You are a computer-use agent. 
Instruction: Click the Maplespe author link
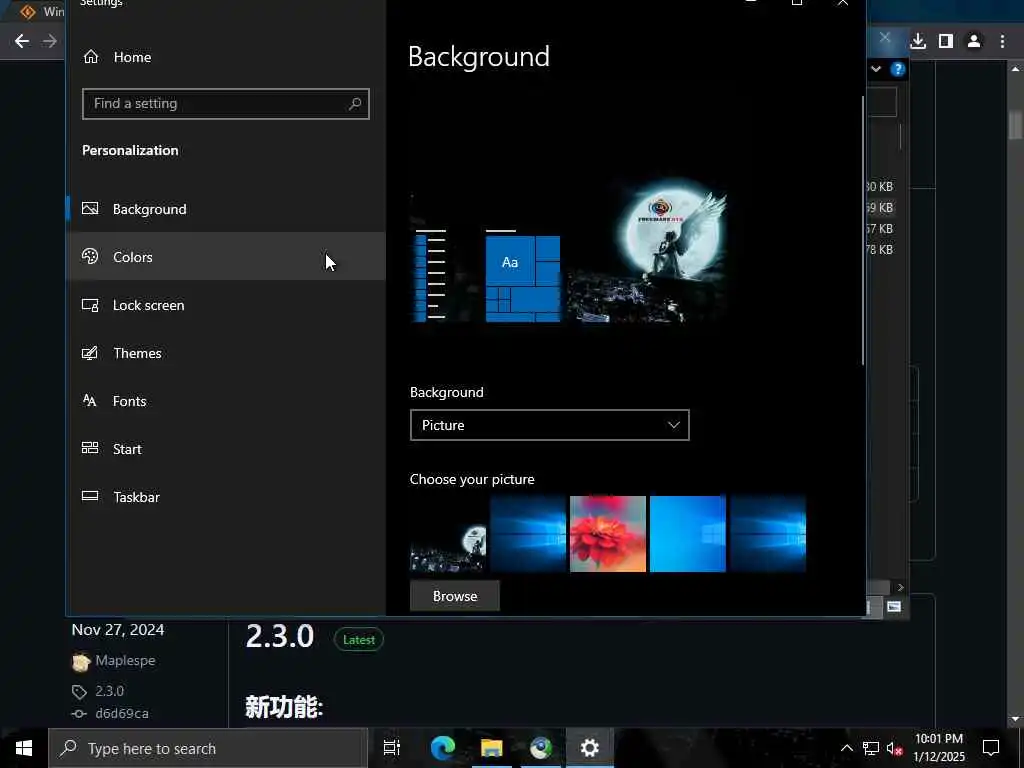click(125, 660)
